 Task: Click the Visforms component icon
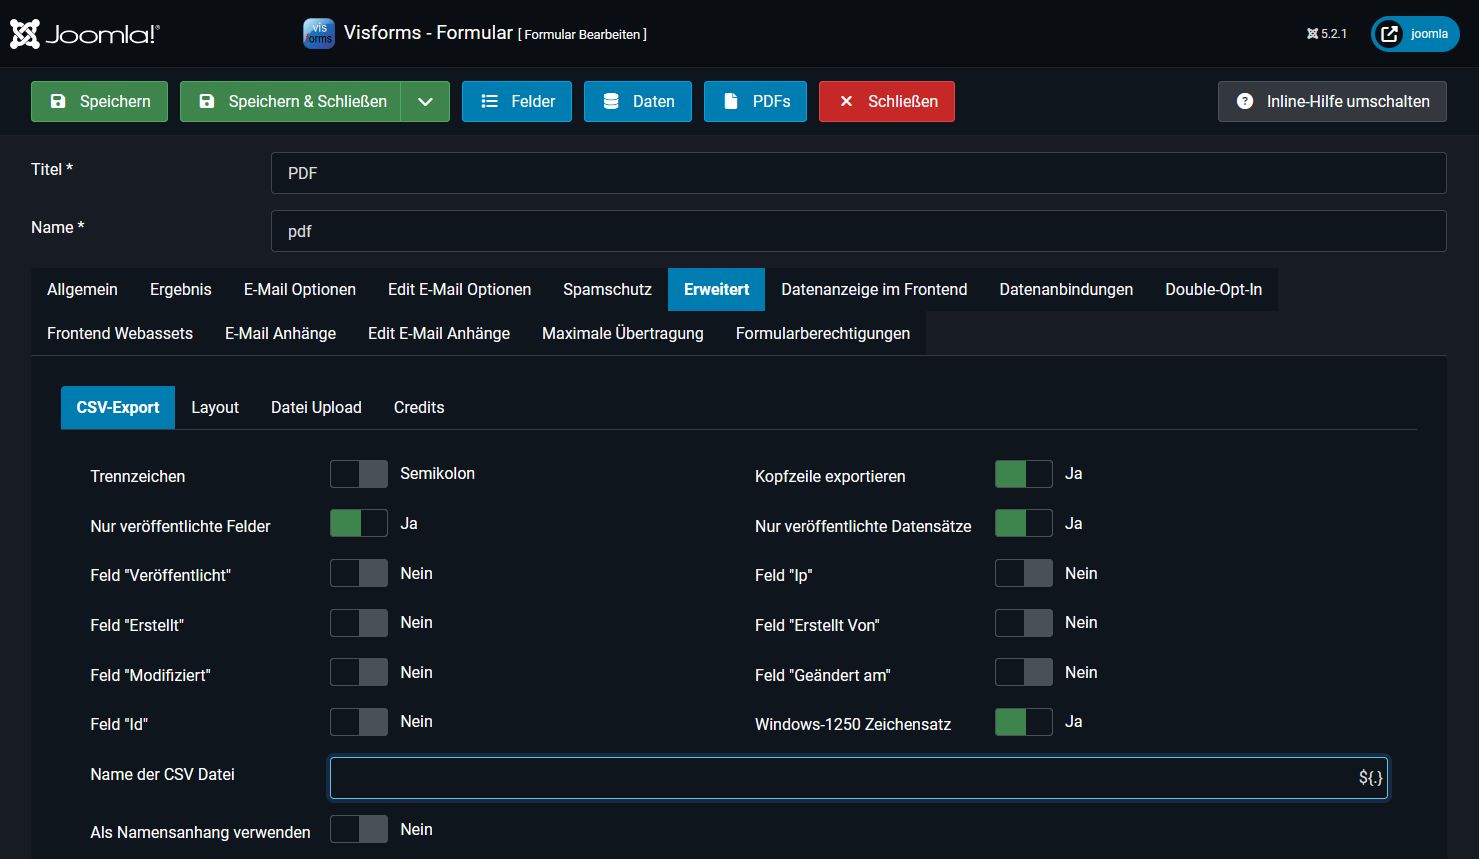[318, 34]
